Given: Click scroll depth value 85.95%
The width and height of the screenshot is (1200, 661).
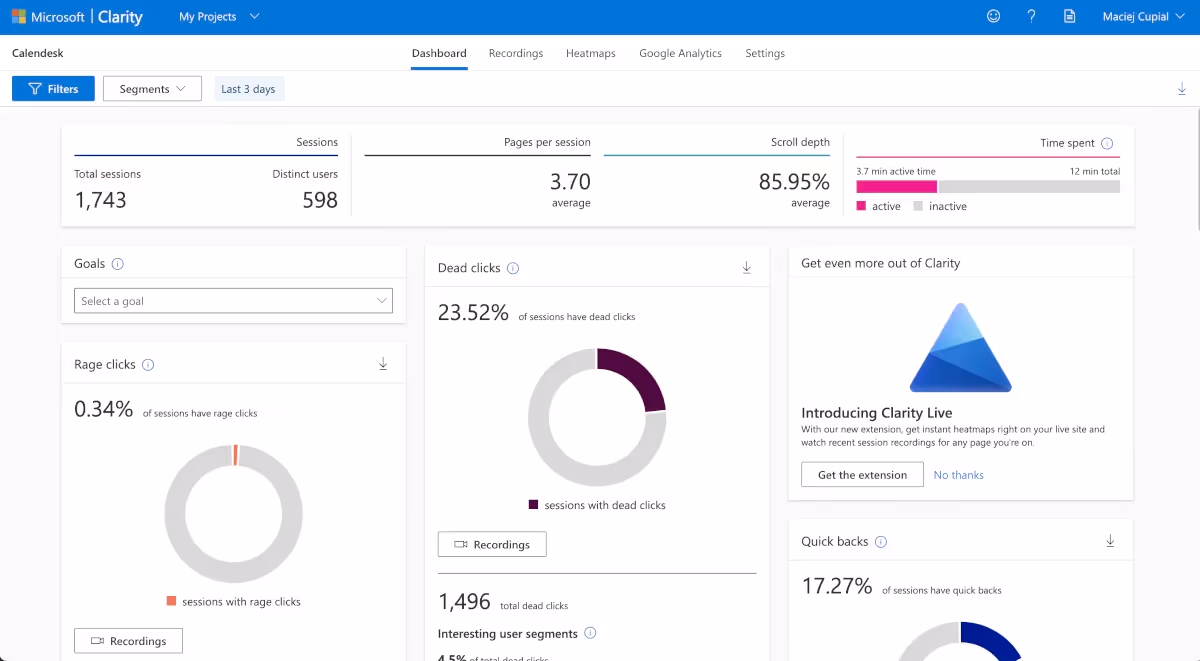Looking at the screenshot, I should pyautogui.click(x=793, y=182).
